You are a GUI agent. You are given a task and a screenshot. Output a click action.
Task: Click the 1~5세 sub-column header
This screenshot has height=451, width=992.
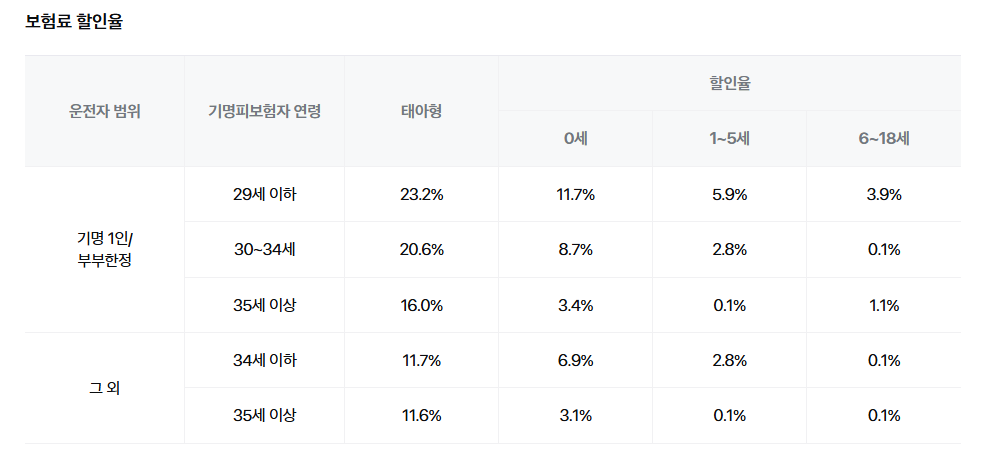pyautogui.click(x=729, y=139)
